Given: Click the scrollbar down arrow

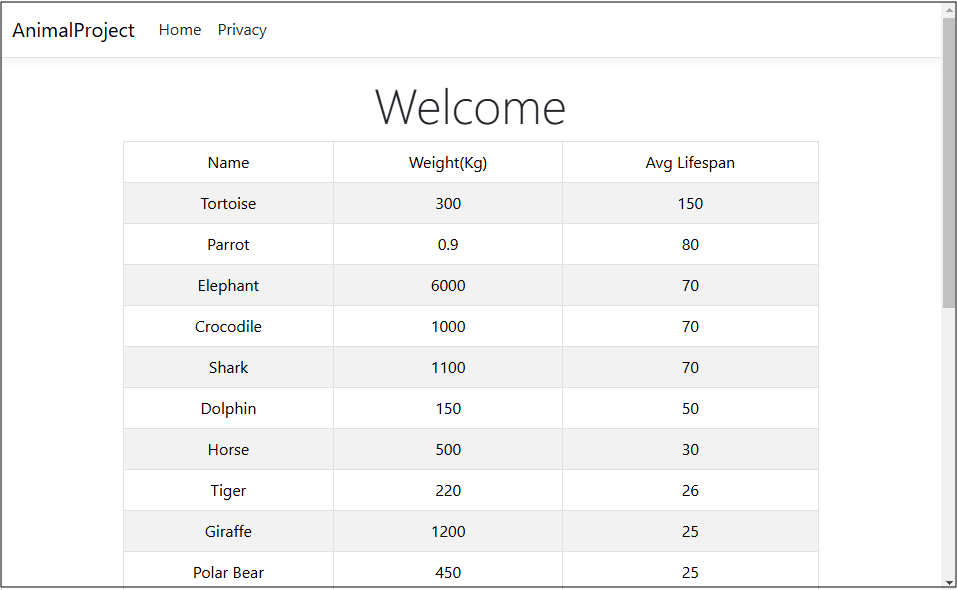Looking at the screenshot, I should (x=948, y=581).
